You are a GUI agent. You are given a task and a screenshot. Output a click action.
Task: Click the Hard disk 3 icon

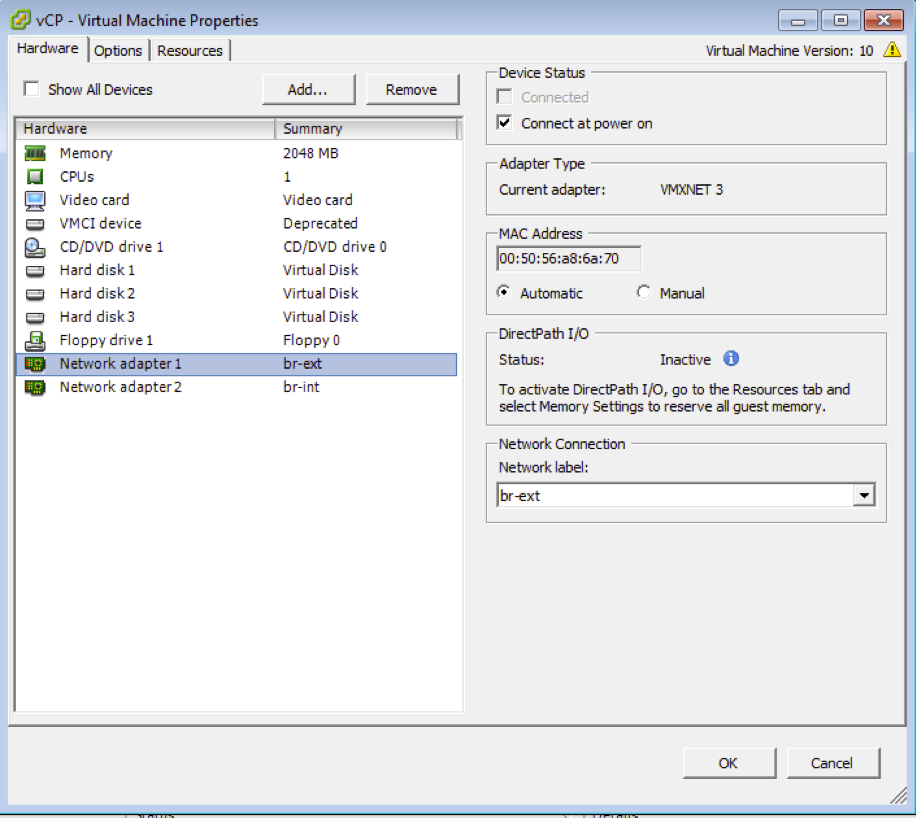35,317
